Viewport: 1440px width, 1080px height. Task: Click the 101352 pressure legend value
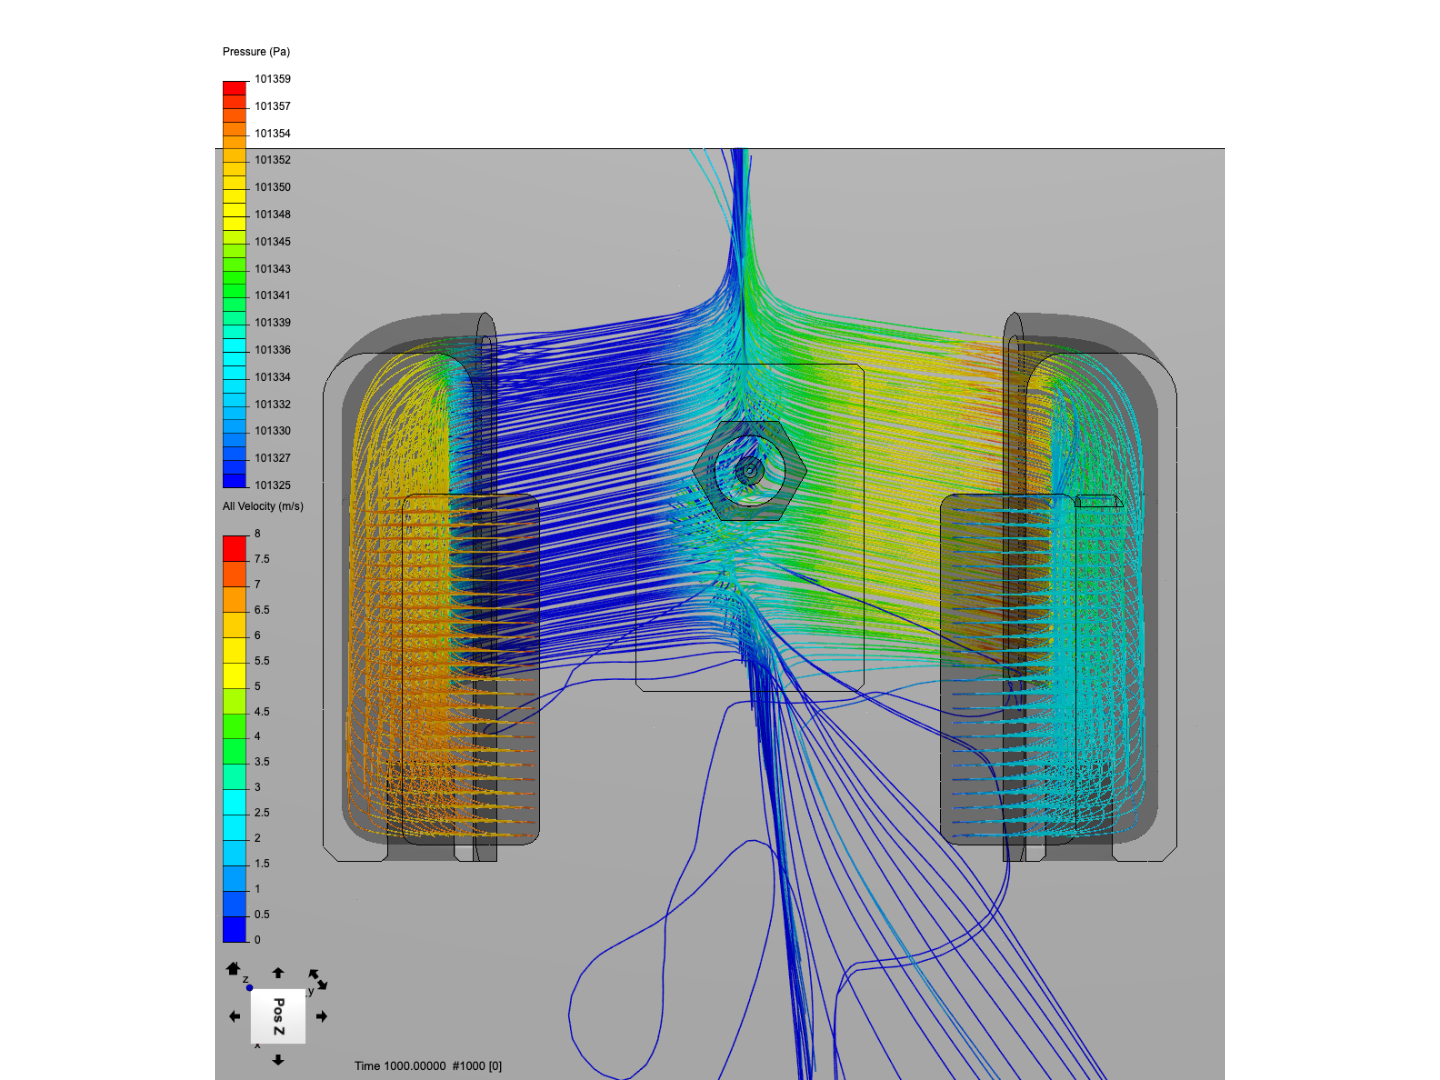point(272,160)
